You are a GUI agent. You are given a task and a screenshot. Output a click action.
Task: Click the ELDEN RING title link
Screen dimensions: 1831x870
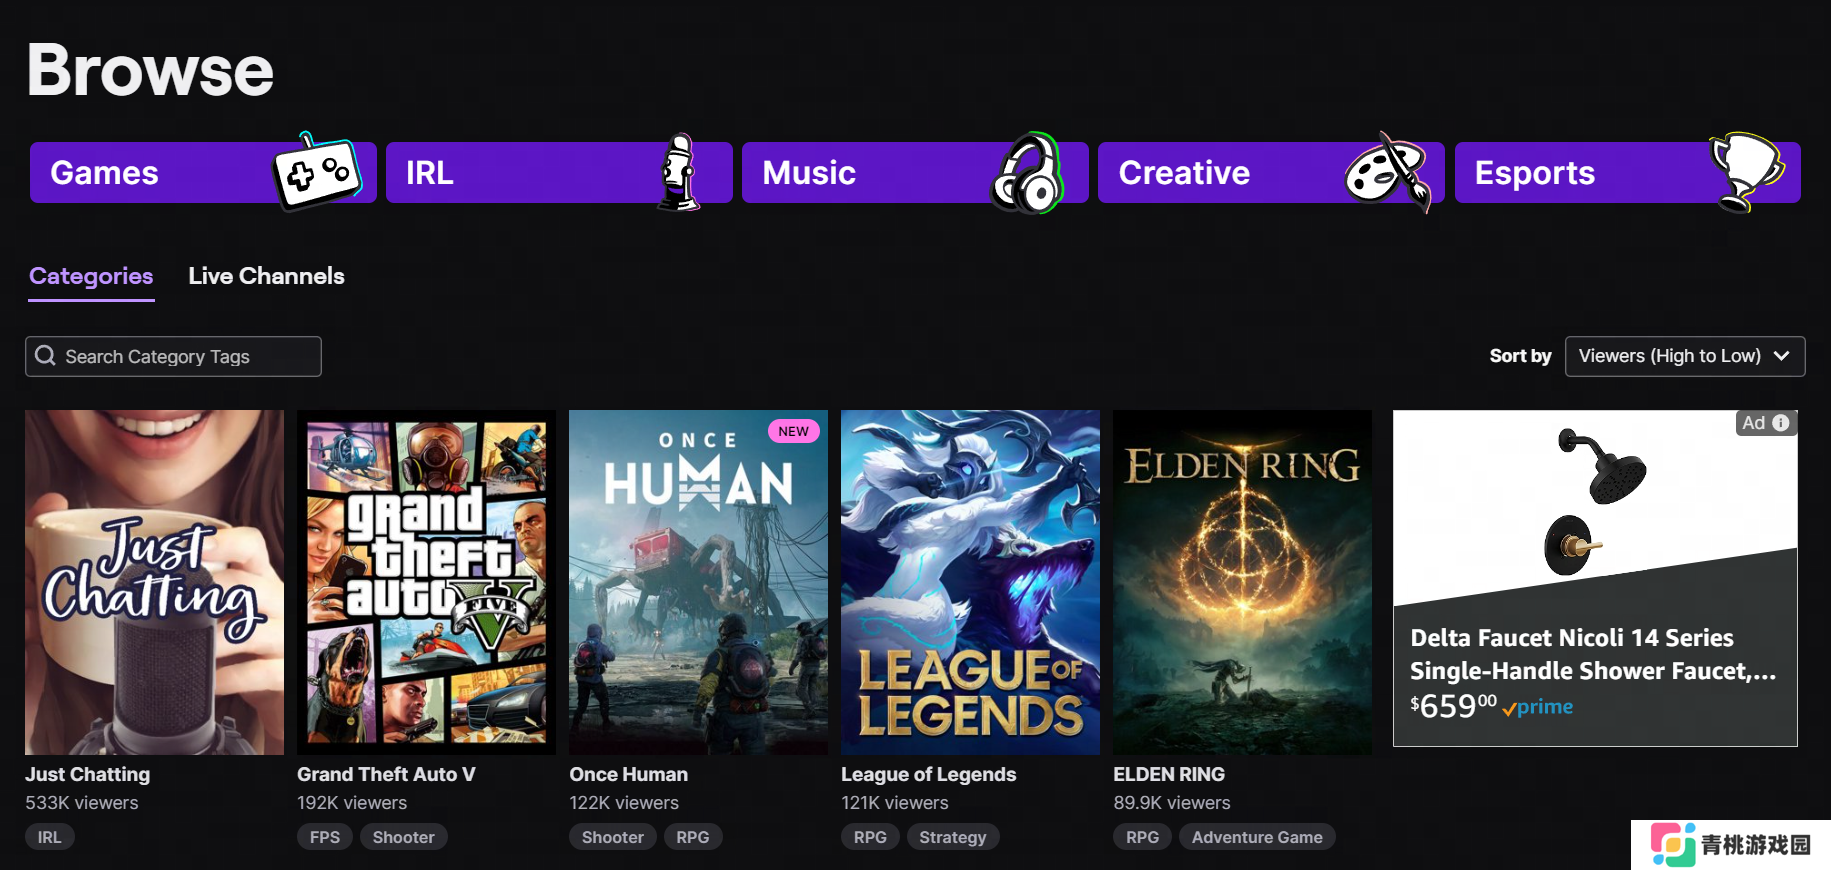(x=1169, y=774)
